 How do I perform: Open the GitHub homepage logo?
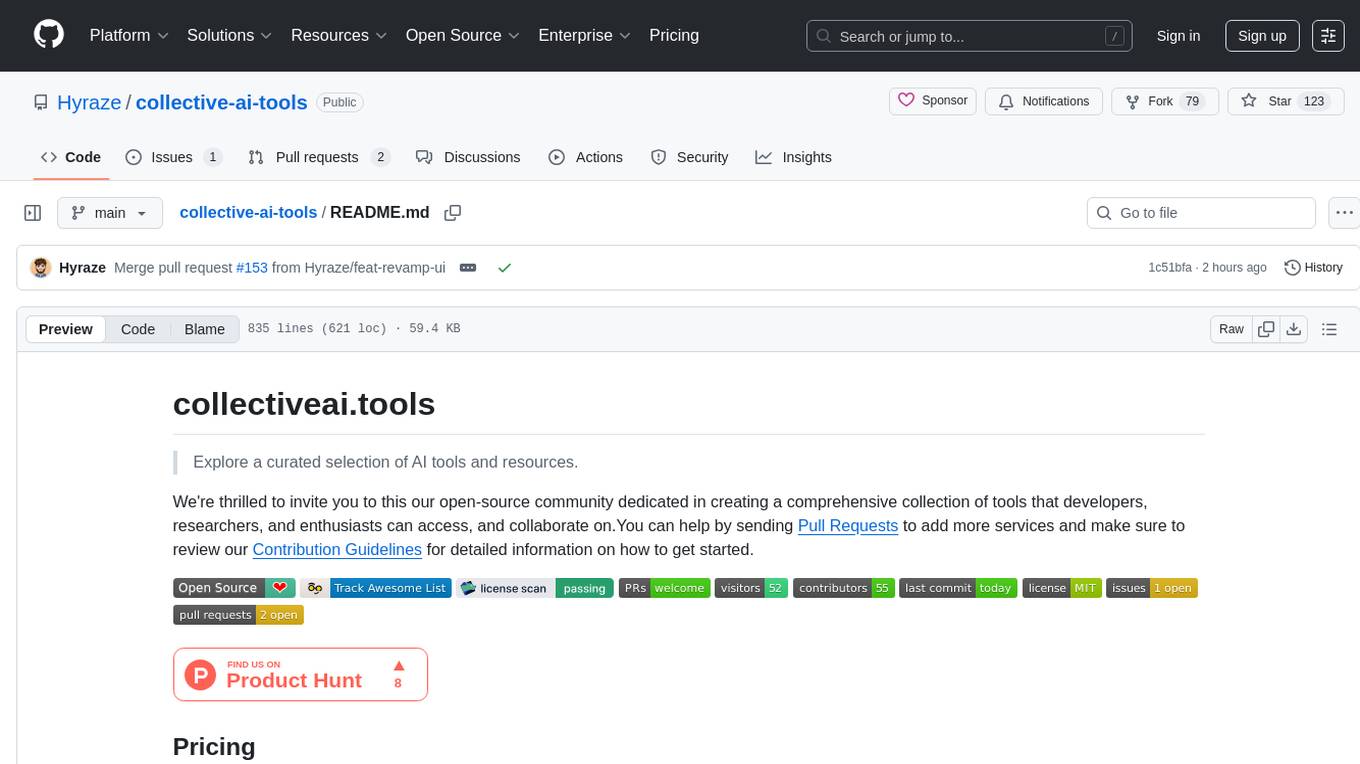point(49,35)
